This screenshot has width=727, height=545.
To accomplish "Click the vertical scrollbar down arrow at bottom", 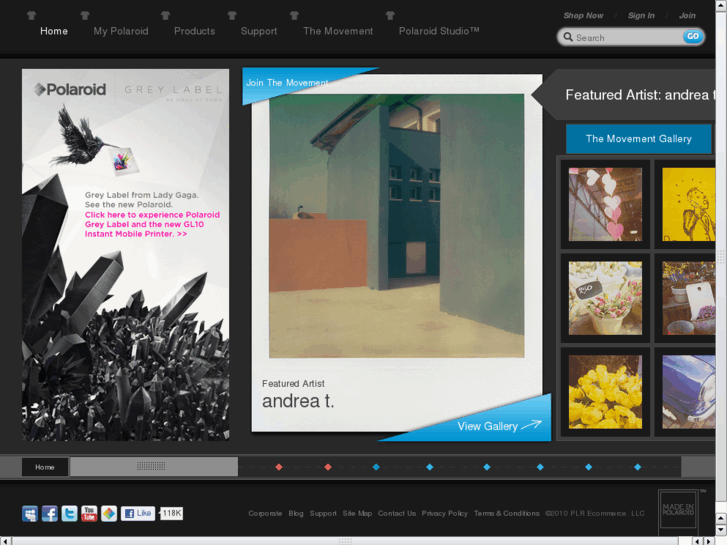I will pyautogui.click(x=721, y=530).
